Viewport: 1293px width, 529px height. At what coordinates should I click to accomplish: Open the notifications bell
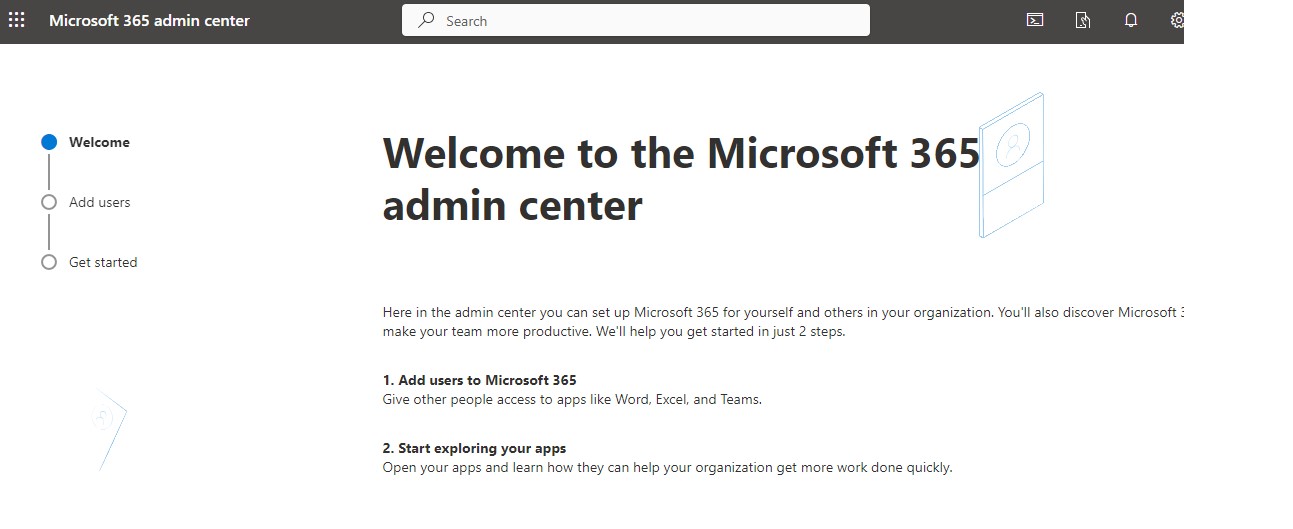point(1131,20)
